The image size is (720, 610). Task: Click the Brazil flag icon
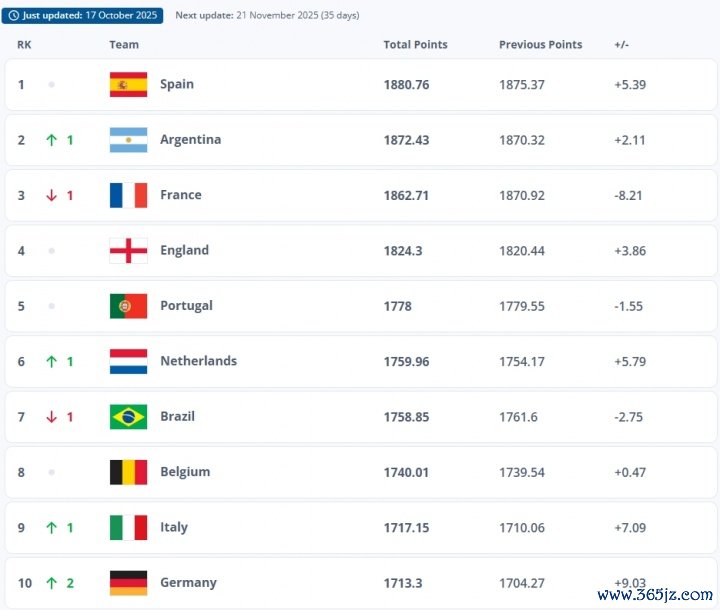pos(128,417)
